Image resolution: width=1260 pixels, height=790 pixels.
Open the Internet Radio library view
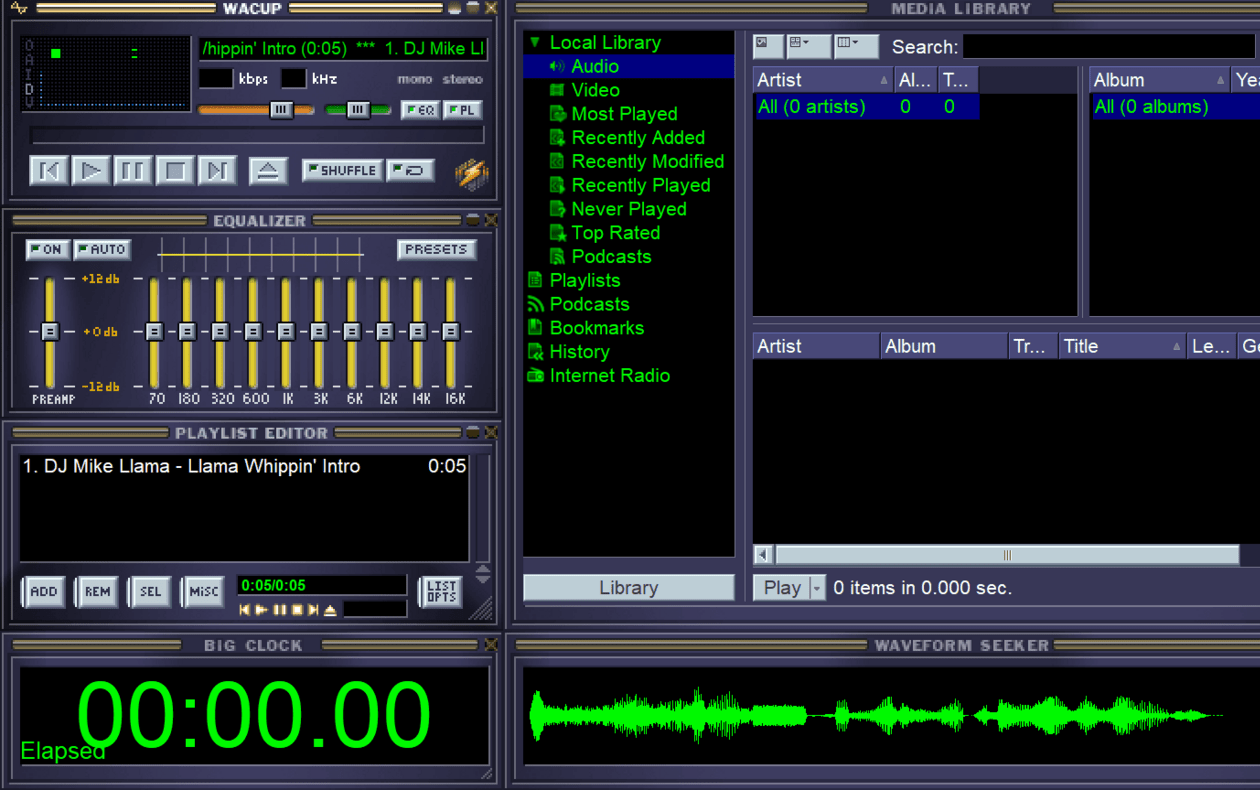[609, 376]
